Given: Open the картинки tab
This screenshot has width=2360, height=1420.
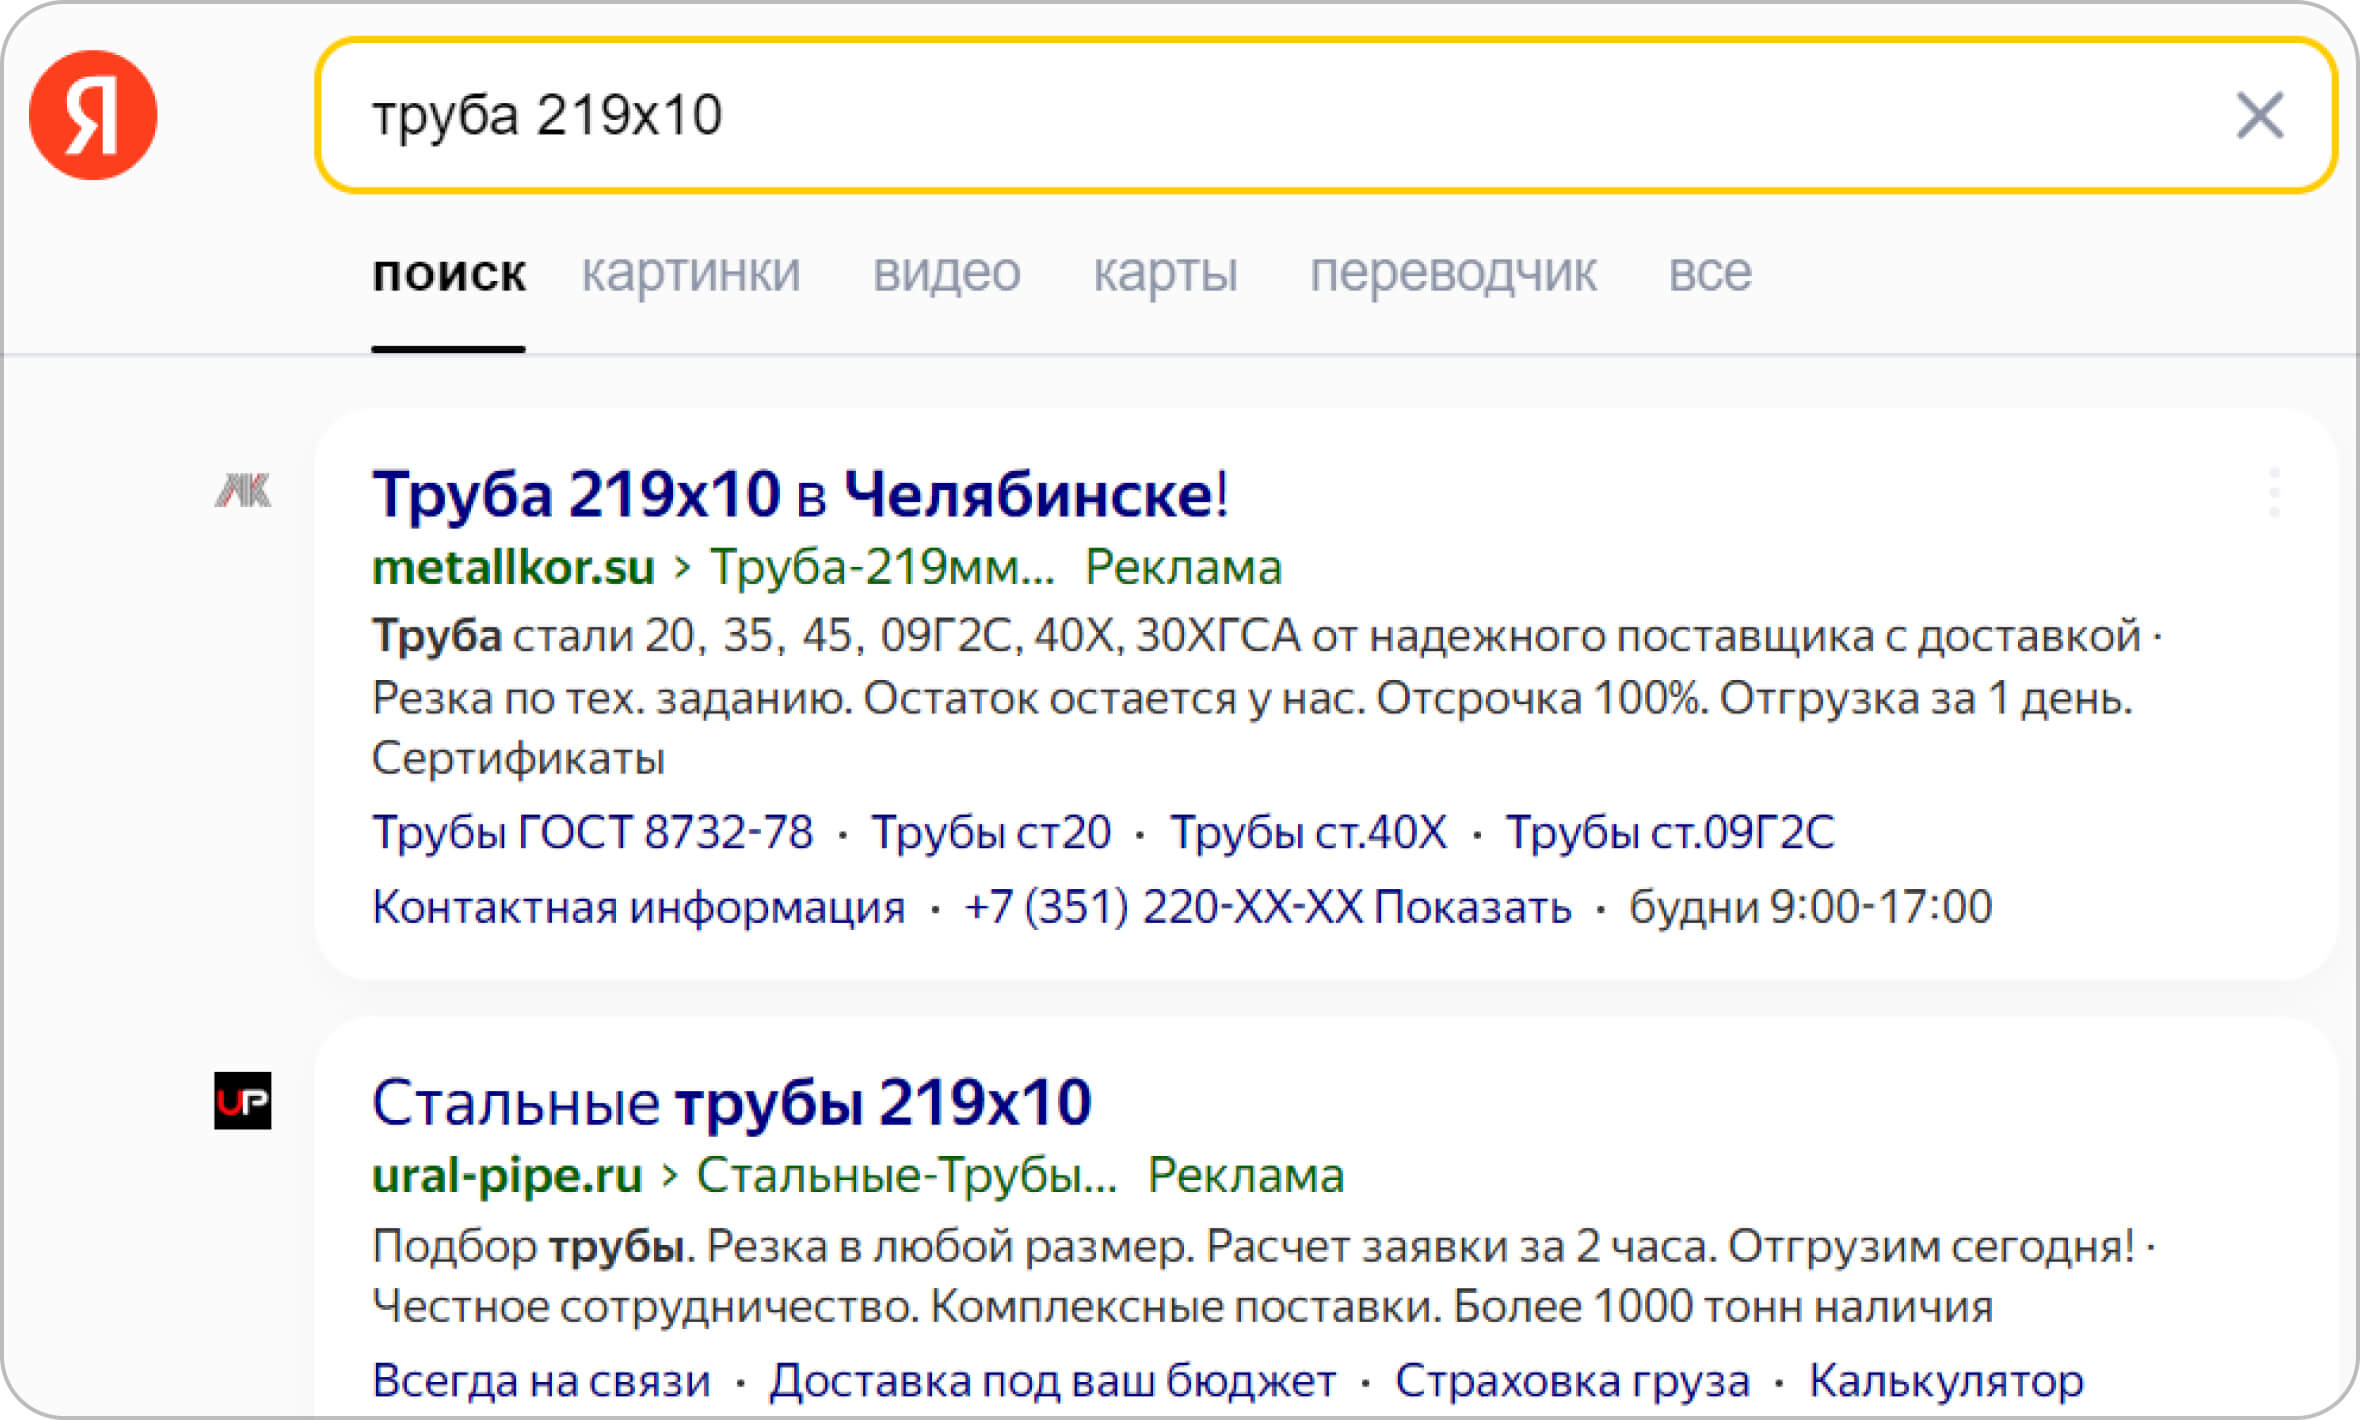Looking at the screenshot, I should point(690,273).
